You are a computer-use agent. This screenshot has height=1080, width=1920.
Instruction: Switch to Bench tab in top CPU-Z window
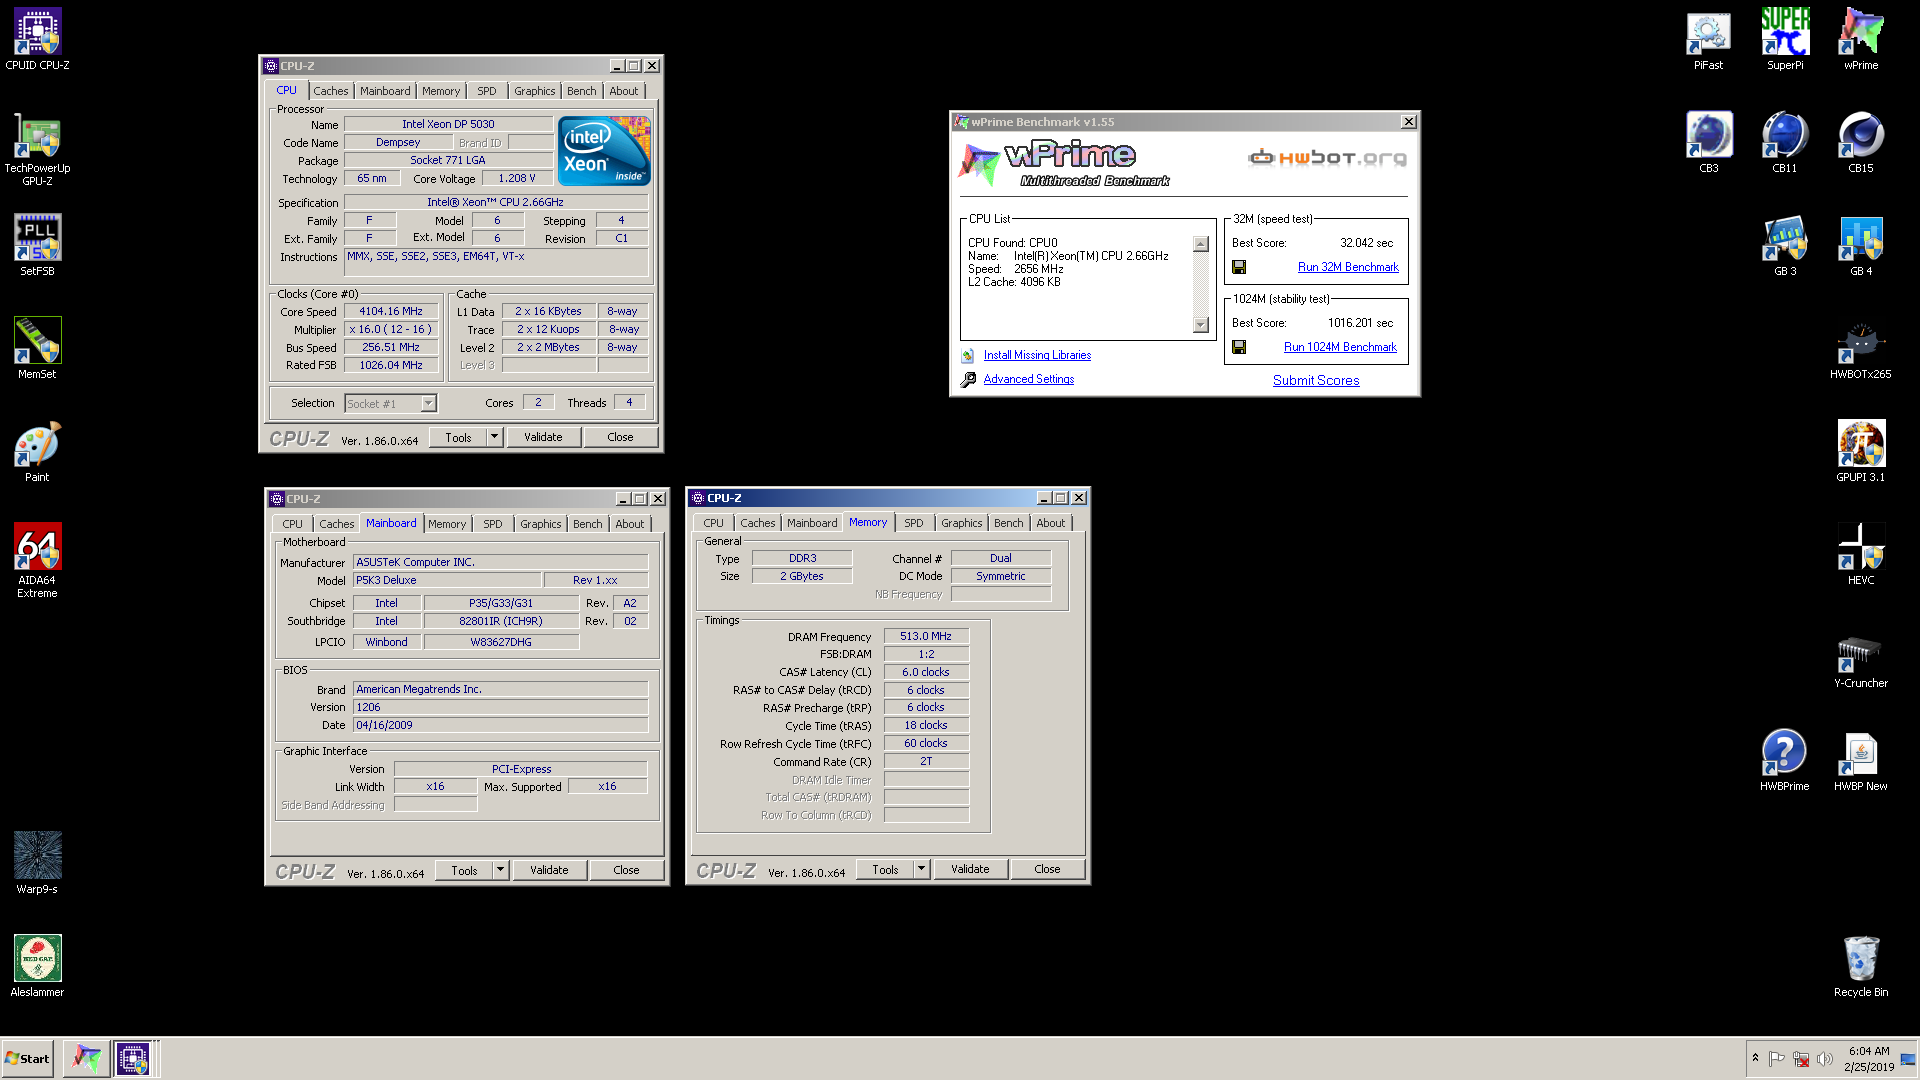coord(581,91)
